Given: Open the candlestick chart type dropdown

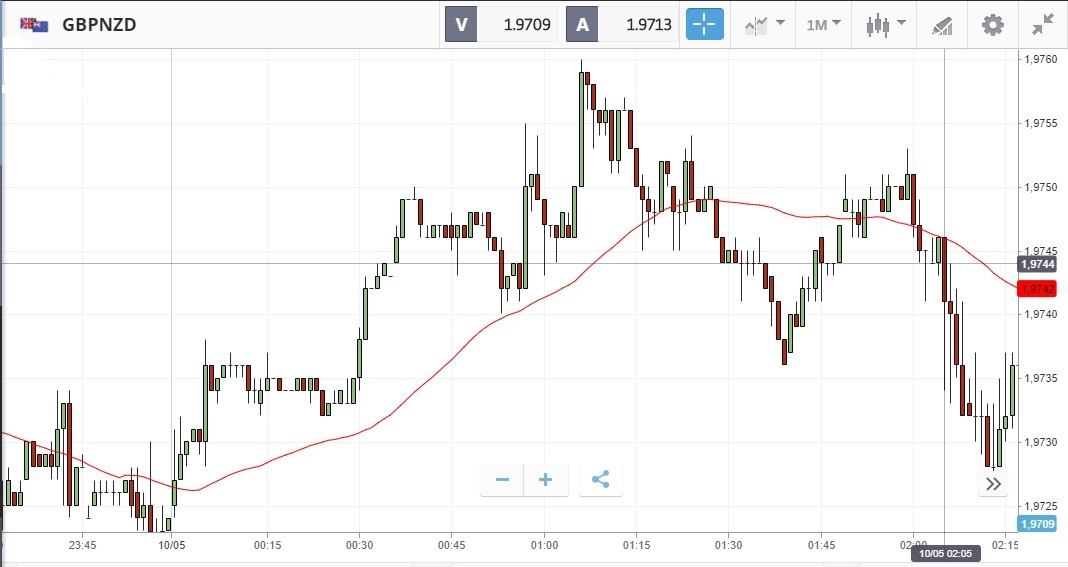Looking at the screenshot, I should (x=885, y=24).
